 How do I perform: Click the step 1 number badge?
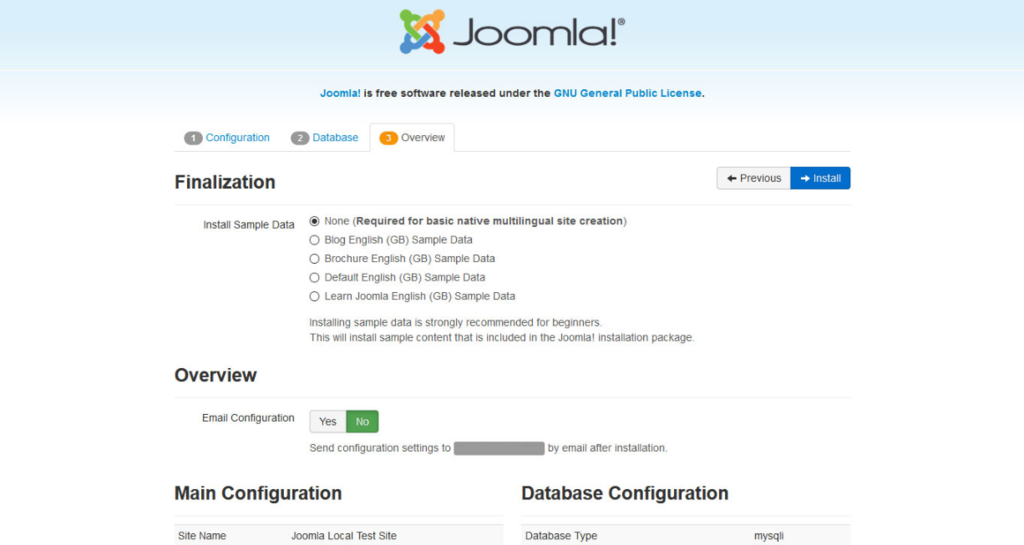(x=193, y=138)
